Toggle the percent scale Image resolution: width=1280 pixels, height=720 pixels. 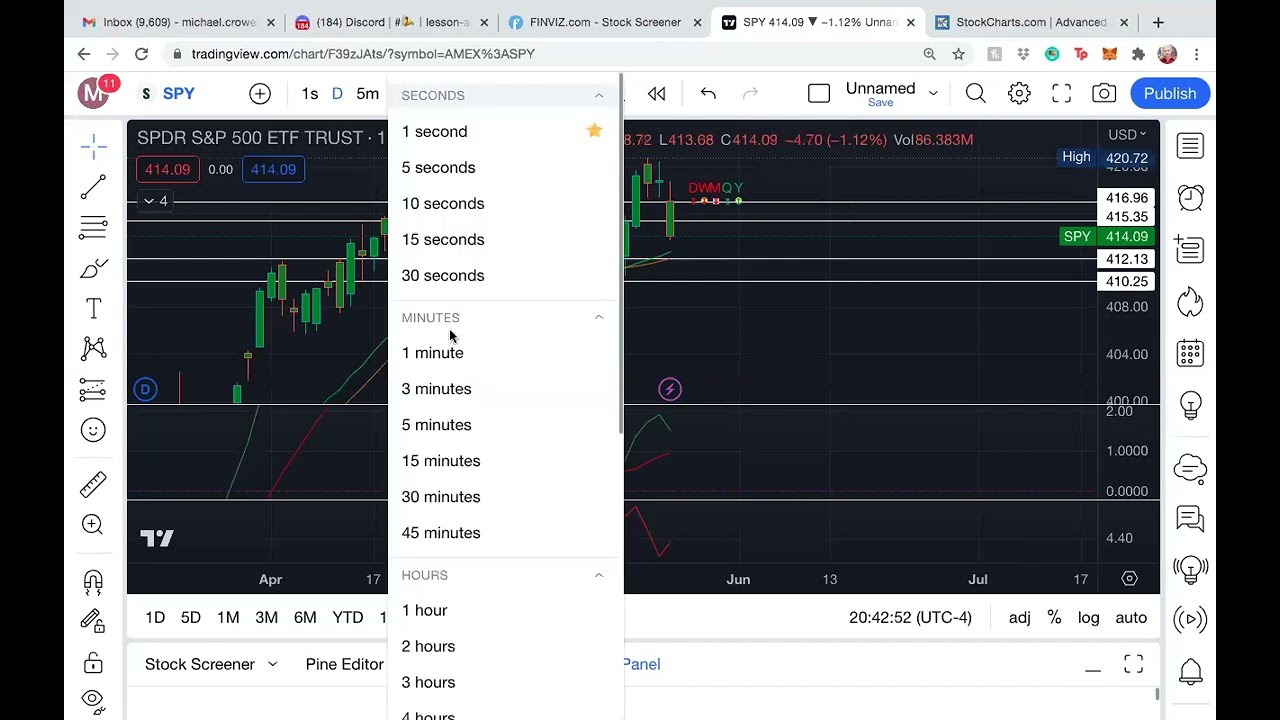(x=1054, y=617)
